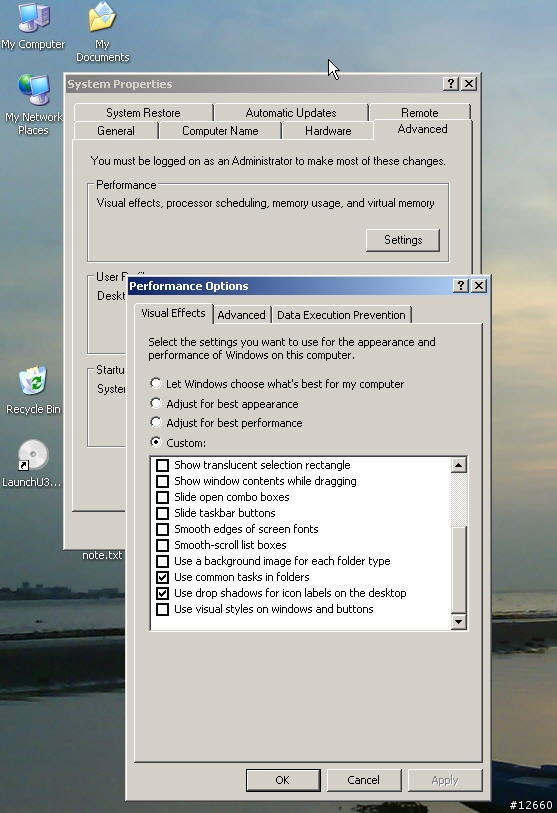557x813 pixels.
Task: Select Let Windows choose what's best option
Action: click(156, 383)
